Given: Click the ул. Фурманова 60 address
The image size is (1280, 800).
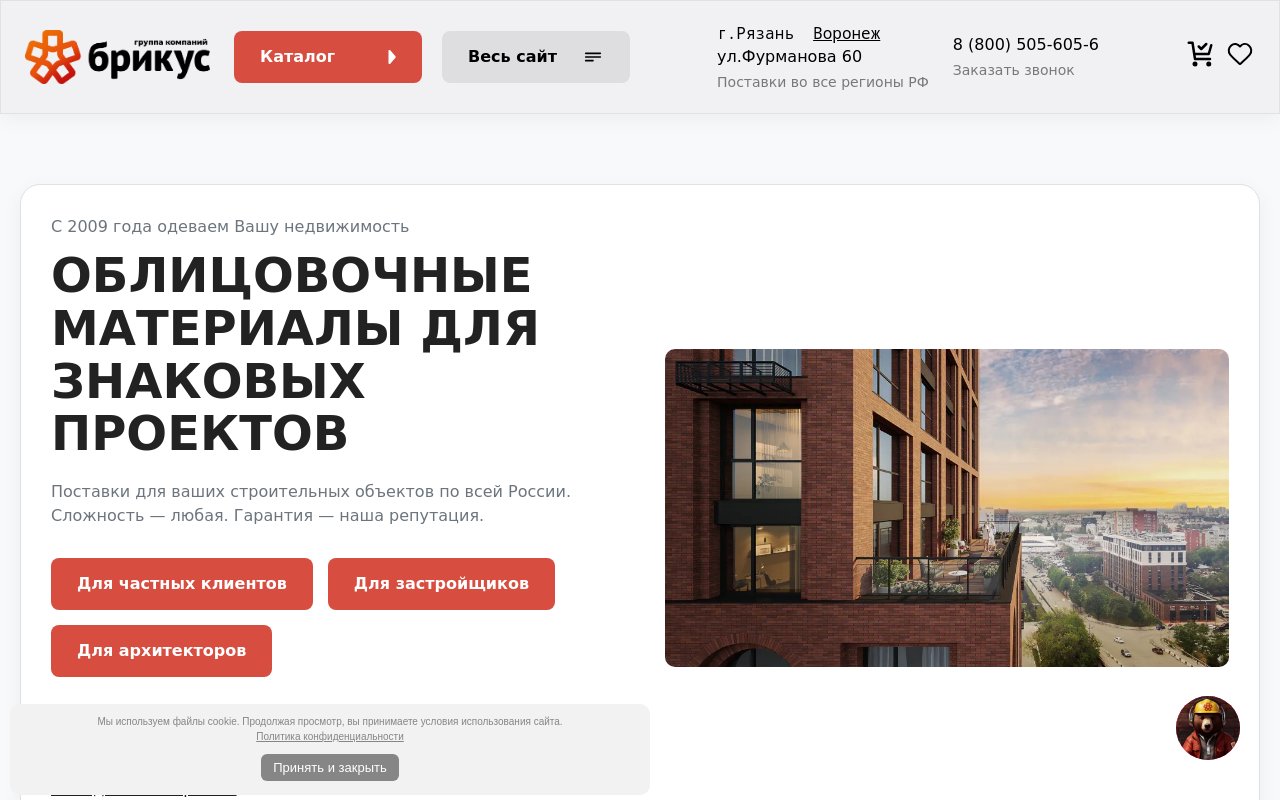Looking at the screenshot, I should 789,57.
